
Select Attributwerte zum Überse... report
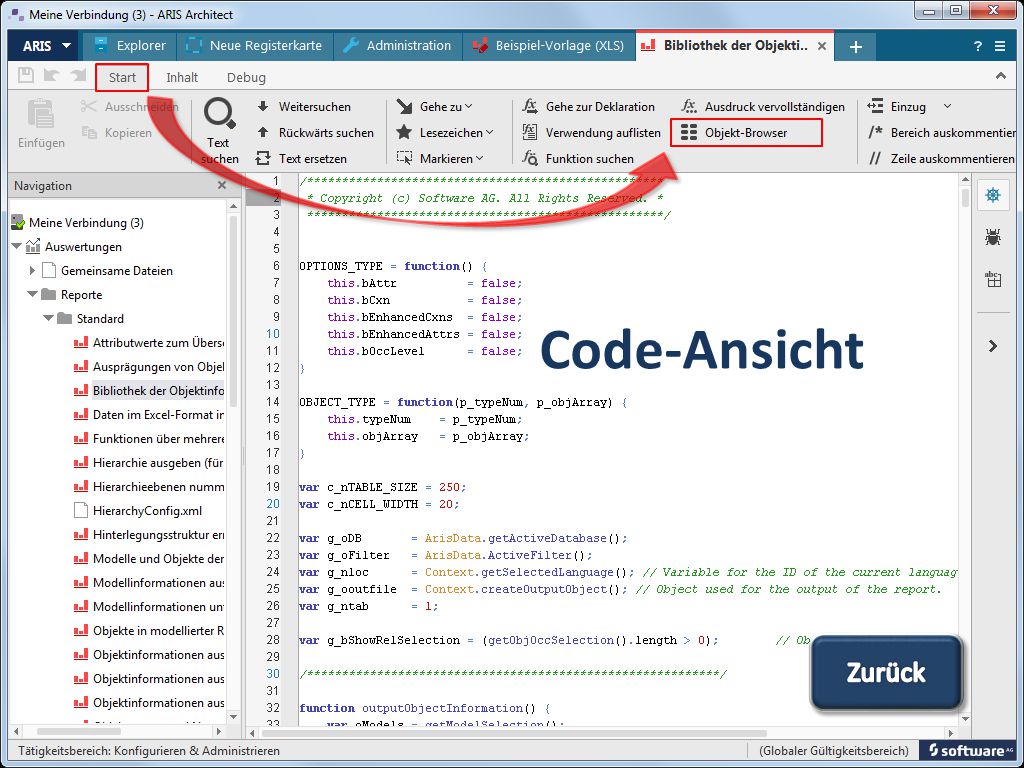[x=158, y=343]
